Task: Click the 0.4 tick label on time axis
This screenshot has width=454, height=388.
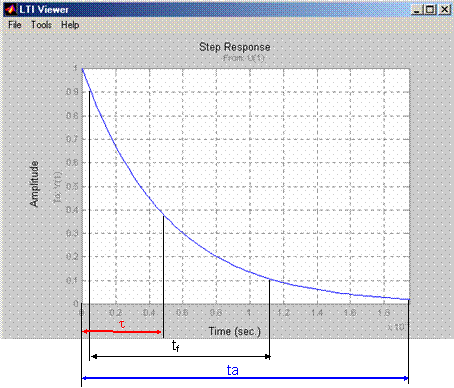Action: pos(149,313)
